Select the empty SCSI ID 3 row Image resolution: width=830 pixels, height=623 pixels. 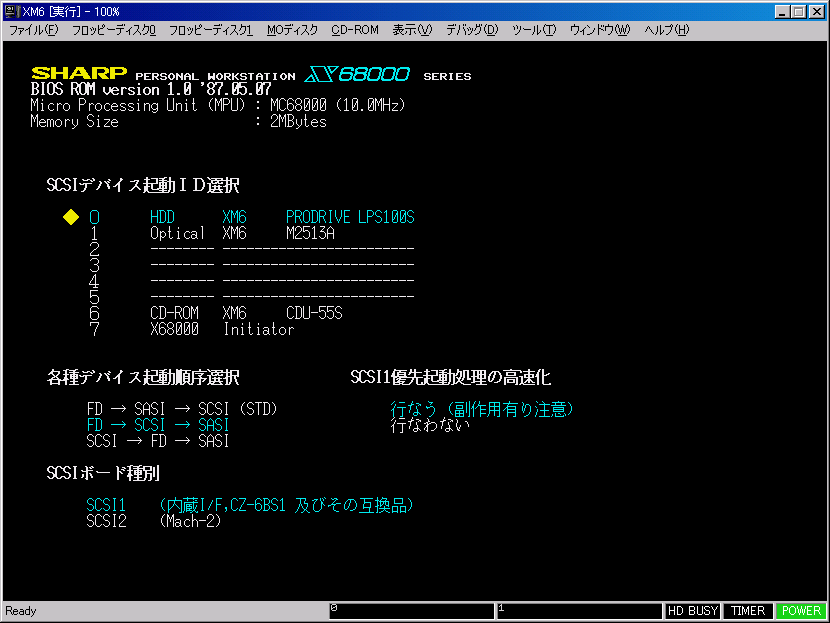(x=251, y=265)
